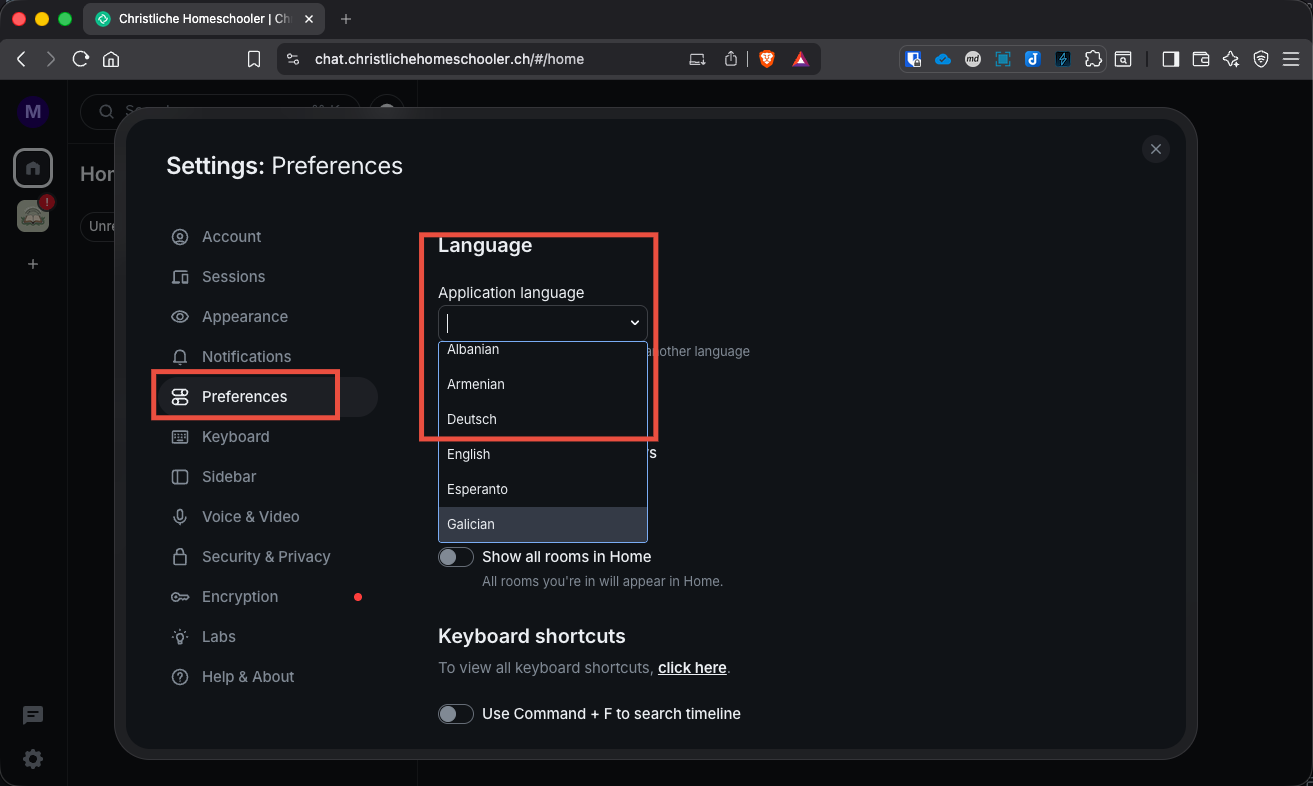Click the site information icon in address bar
Image resolution: width=1313 pixels, height=786 pixels.
(292, 59)
